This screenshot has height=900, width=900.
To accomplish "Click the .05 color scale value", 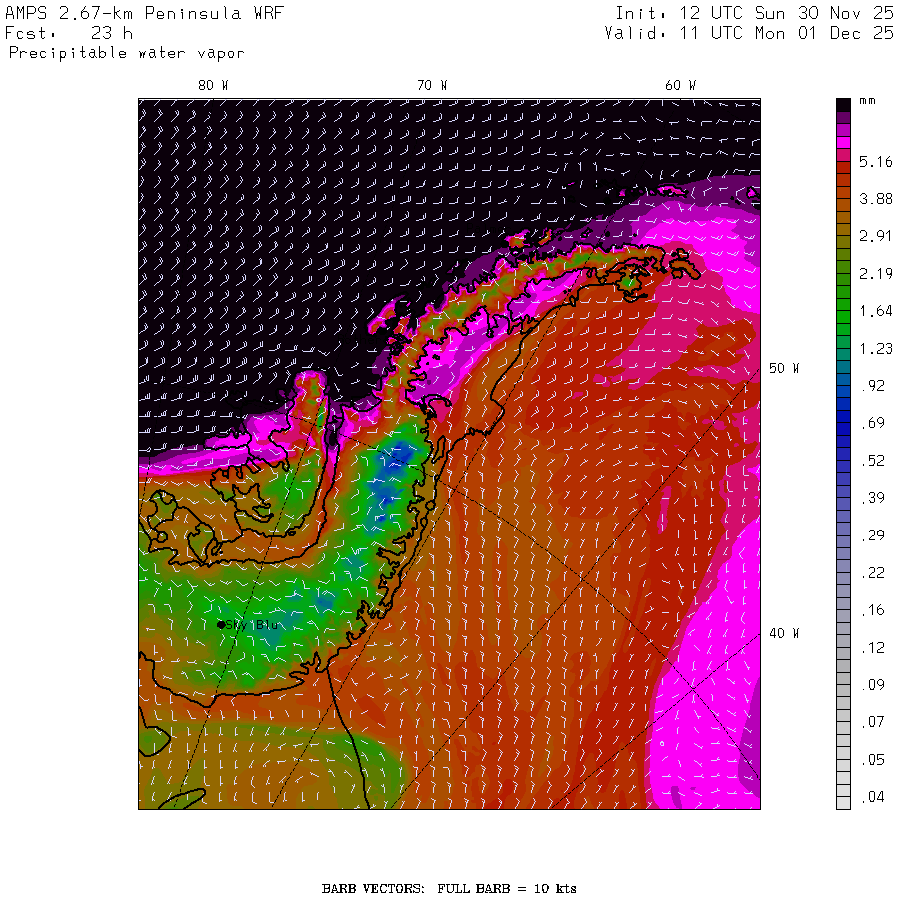I will click(874, 760).
